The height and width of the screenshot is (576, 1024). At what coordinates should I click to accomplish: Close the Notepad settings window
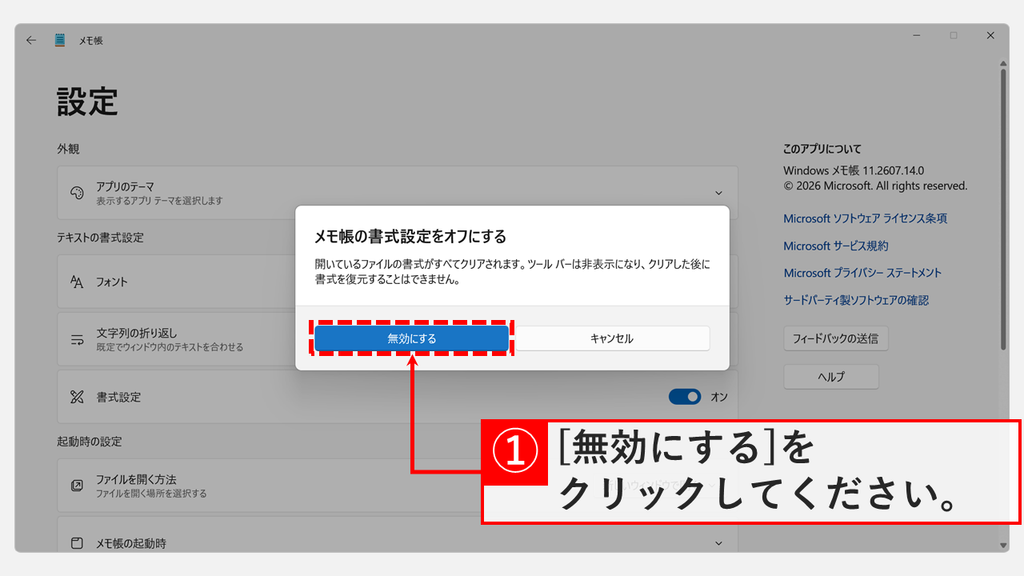[990, 36]
